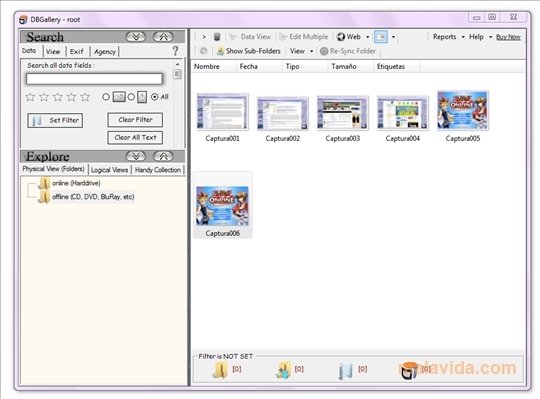Viewport: 540px width, 399px height.
Task: Click the 'Search all data fields' input box
Action: pyautogui.click(x=94, y=79)
